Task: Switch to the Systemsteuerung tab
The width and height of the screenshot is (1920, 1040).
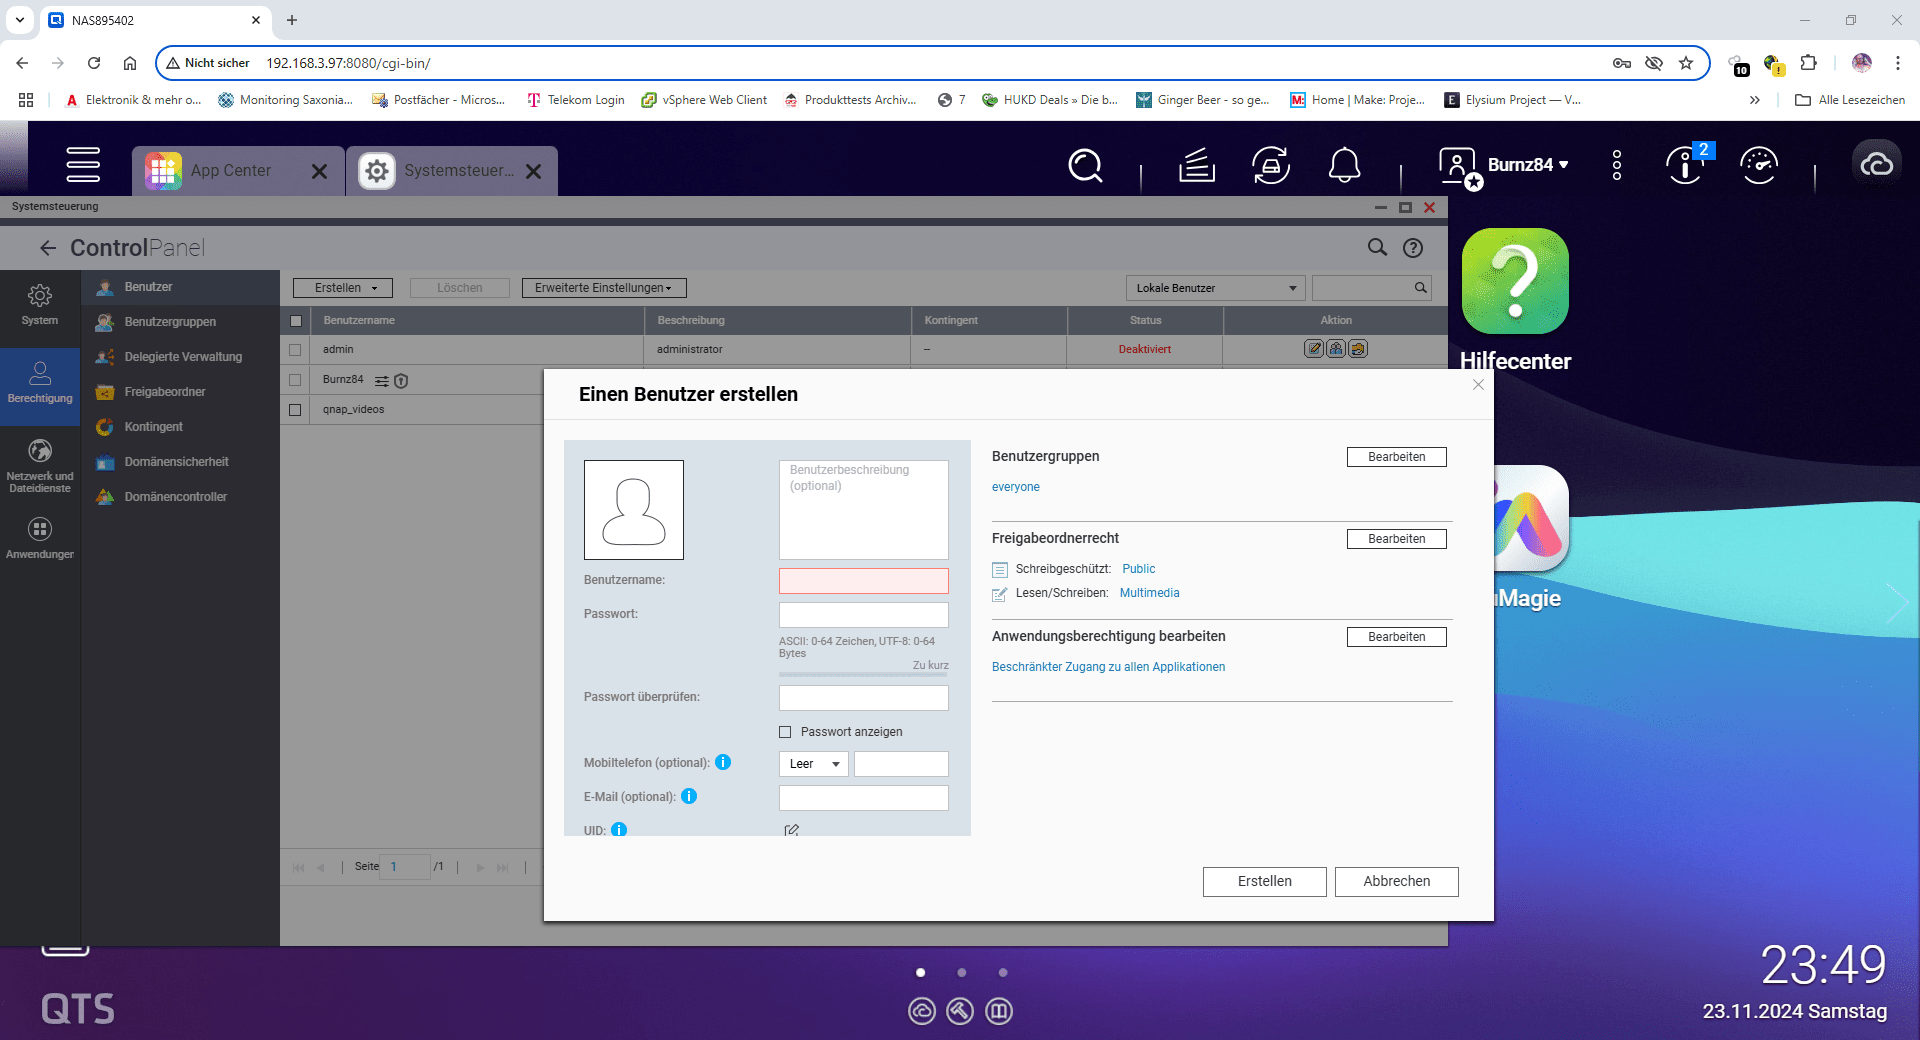Action: pyautogui.click(x=452, y=171)
